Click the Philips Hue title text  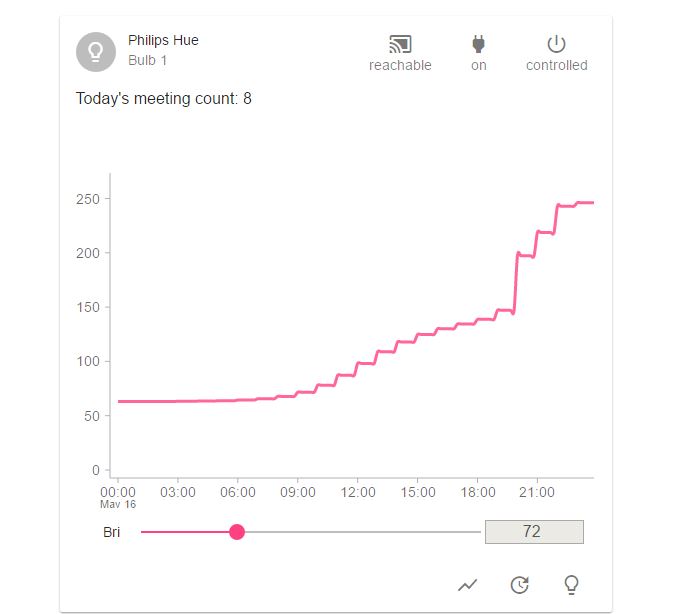coord(163,40)
